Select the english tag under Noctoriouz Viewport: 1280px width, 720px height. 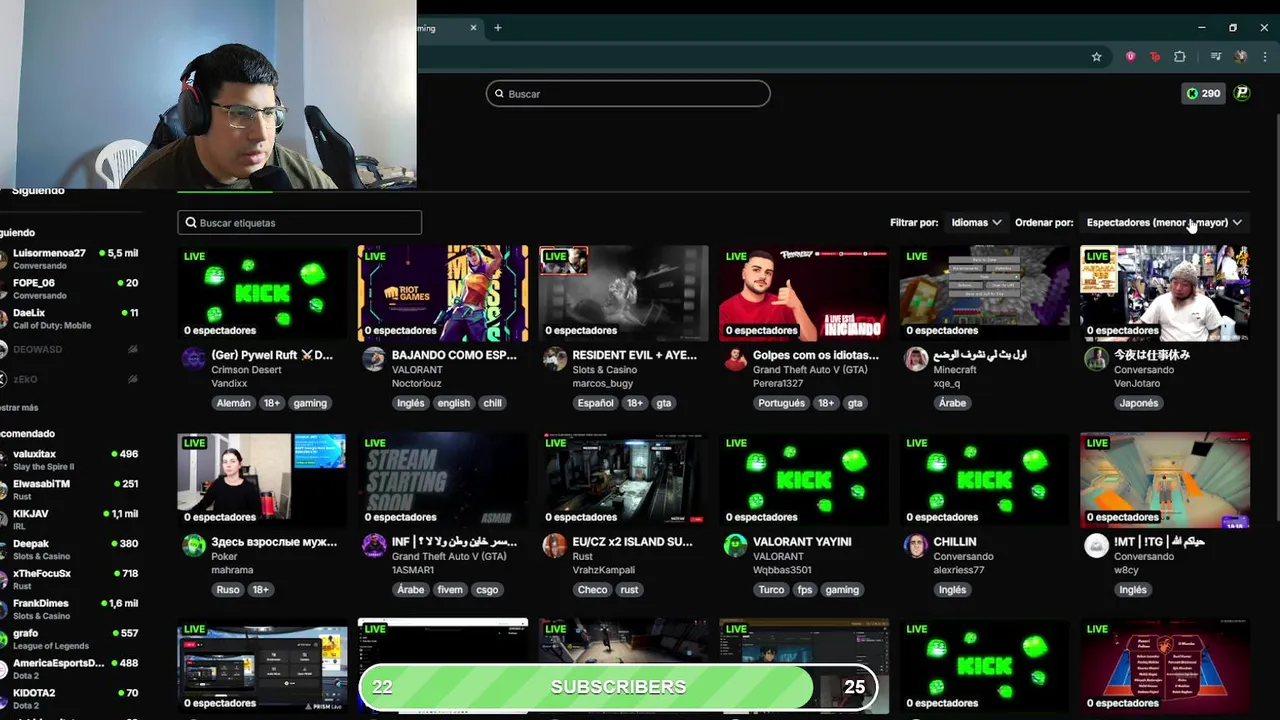tap(453, 403)
